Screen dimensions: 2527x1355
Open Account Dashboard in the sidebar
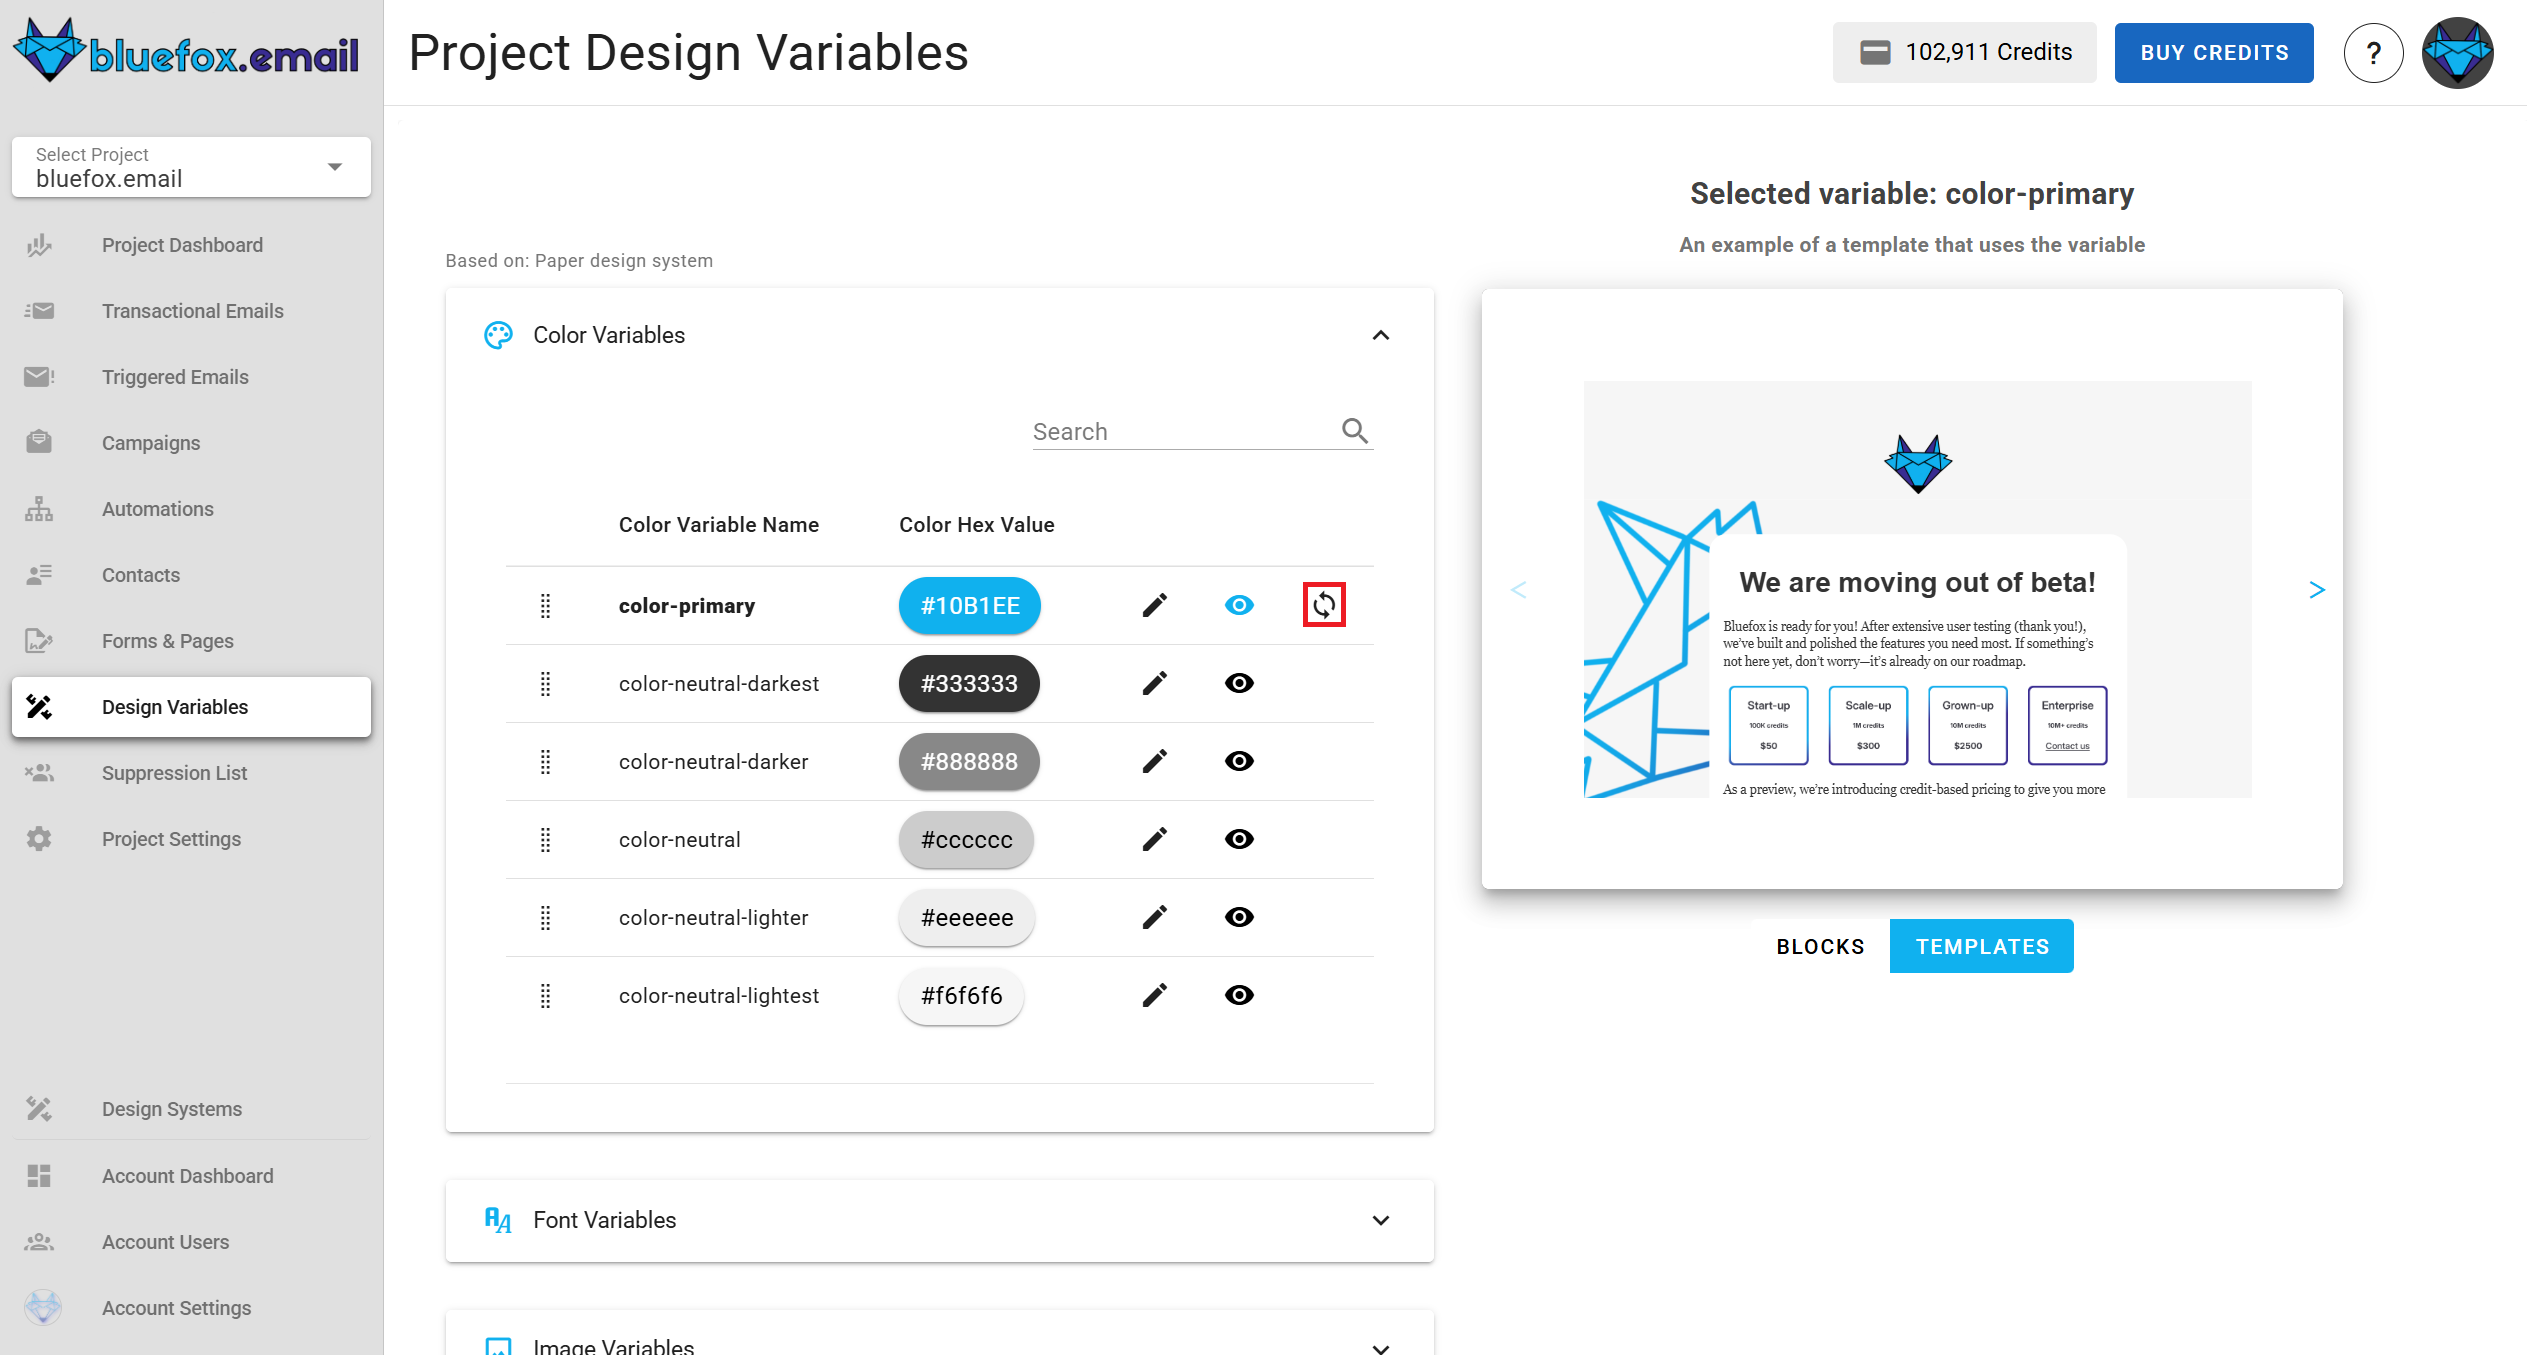[191, 1176]
